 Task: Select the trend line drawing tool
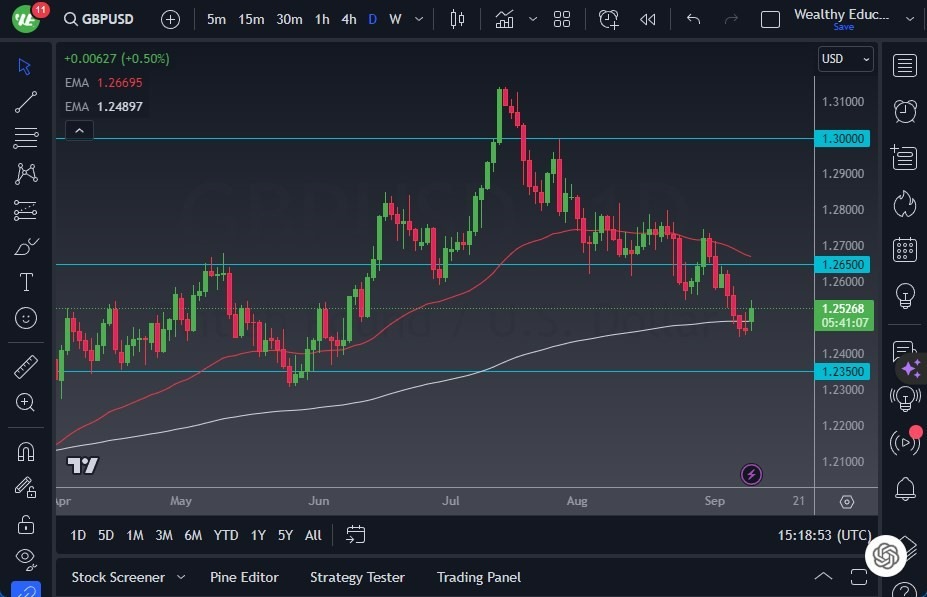tap(25, 102)
